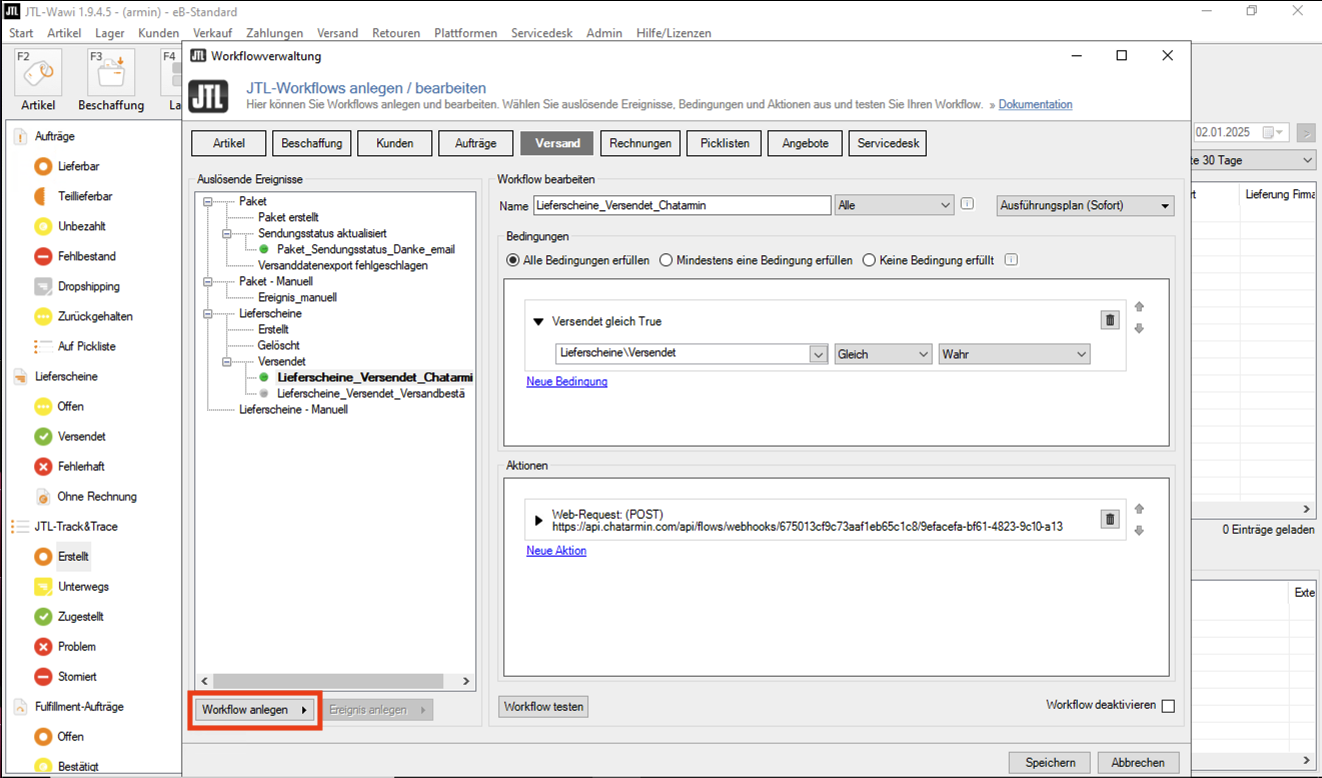Delete the Versendet gleich True condition
The height and width of the screenshot is (778, 1322).
point(1109,320)
